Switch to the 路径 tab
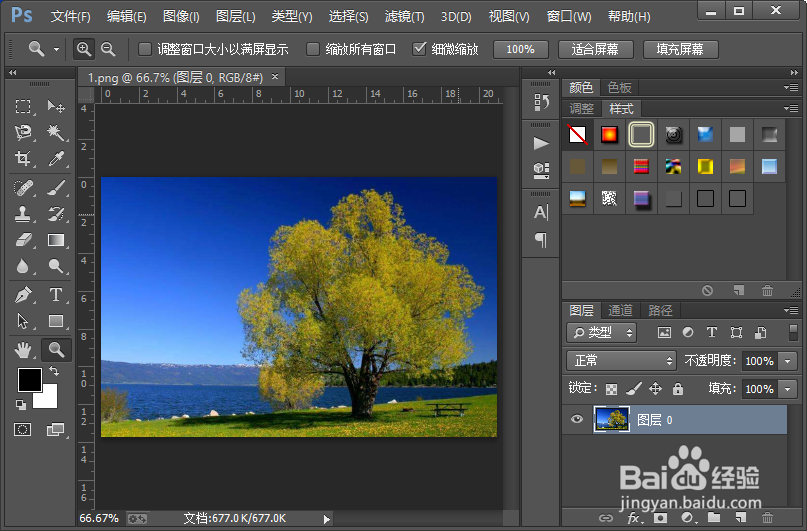 [660, 310]
